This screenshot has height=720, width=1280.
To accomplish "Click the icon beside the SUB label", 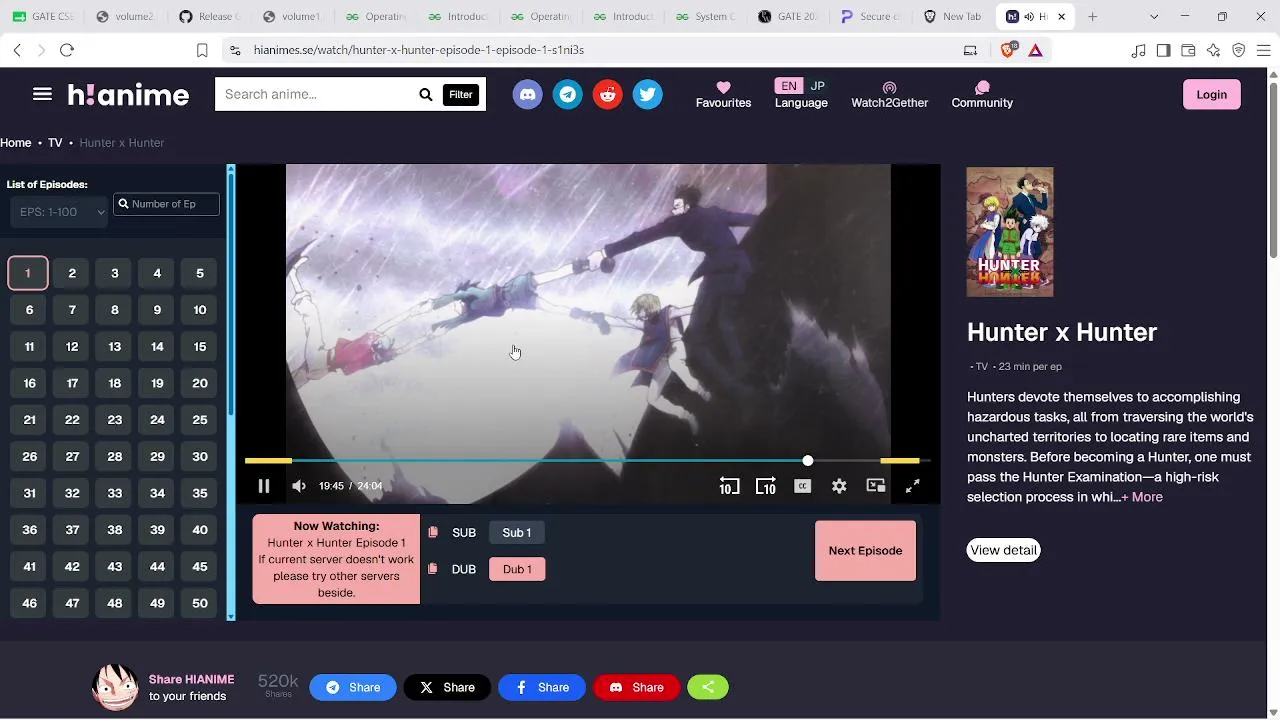I will (x=433, y=533).
